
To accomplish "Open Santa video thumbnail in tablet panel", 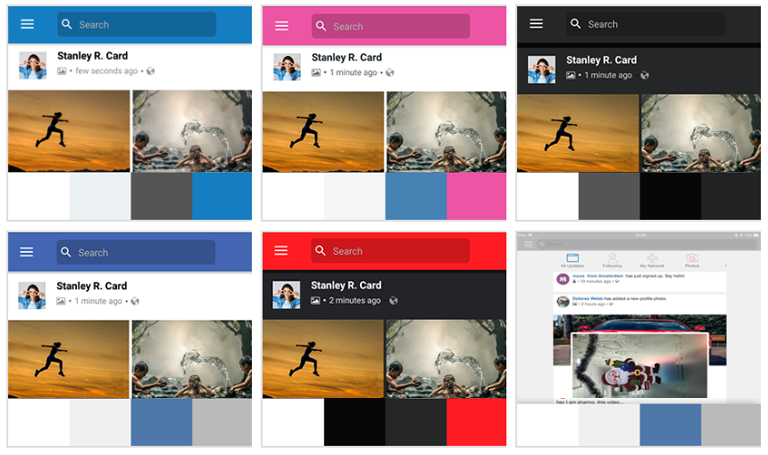I will coord(640,365).
